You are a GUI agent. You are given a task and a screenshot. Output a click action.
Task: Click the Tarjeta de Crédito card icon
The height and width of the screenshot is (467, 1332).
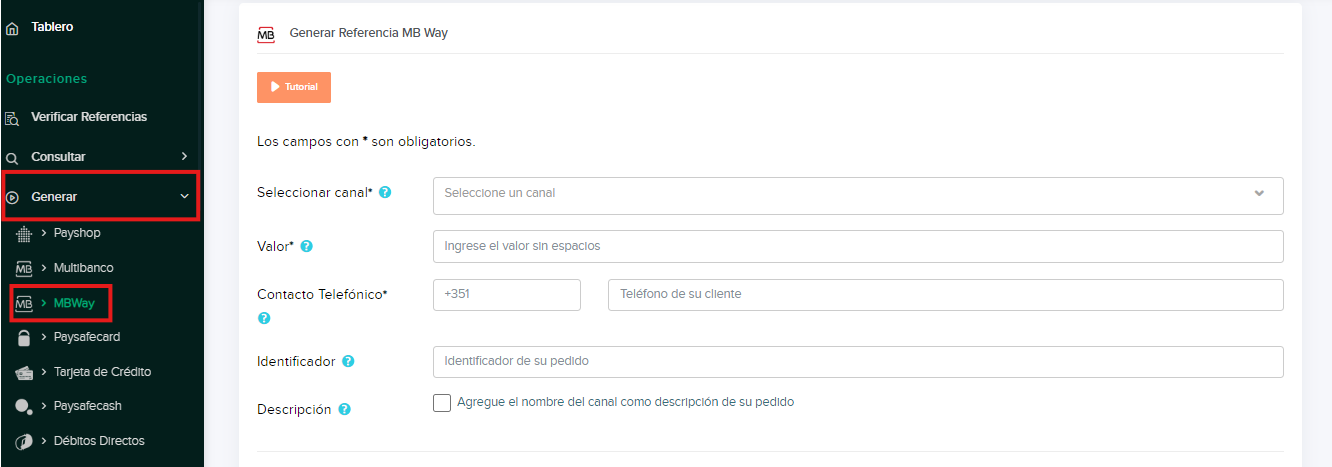25,372
